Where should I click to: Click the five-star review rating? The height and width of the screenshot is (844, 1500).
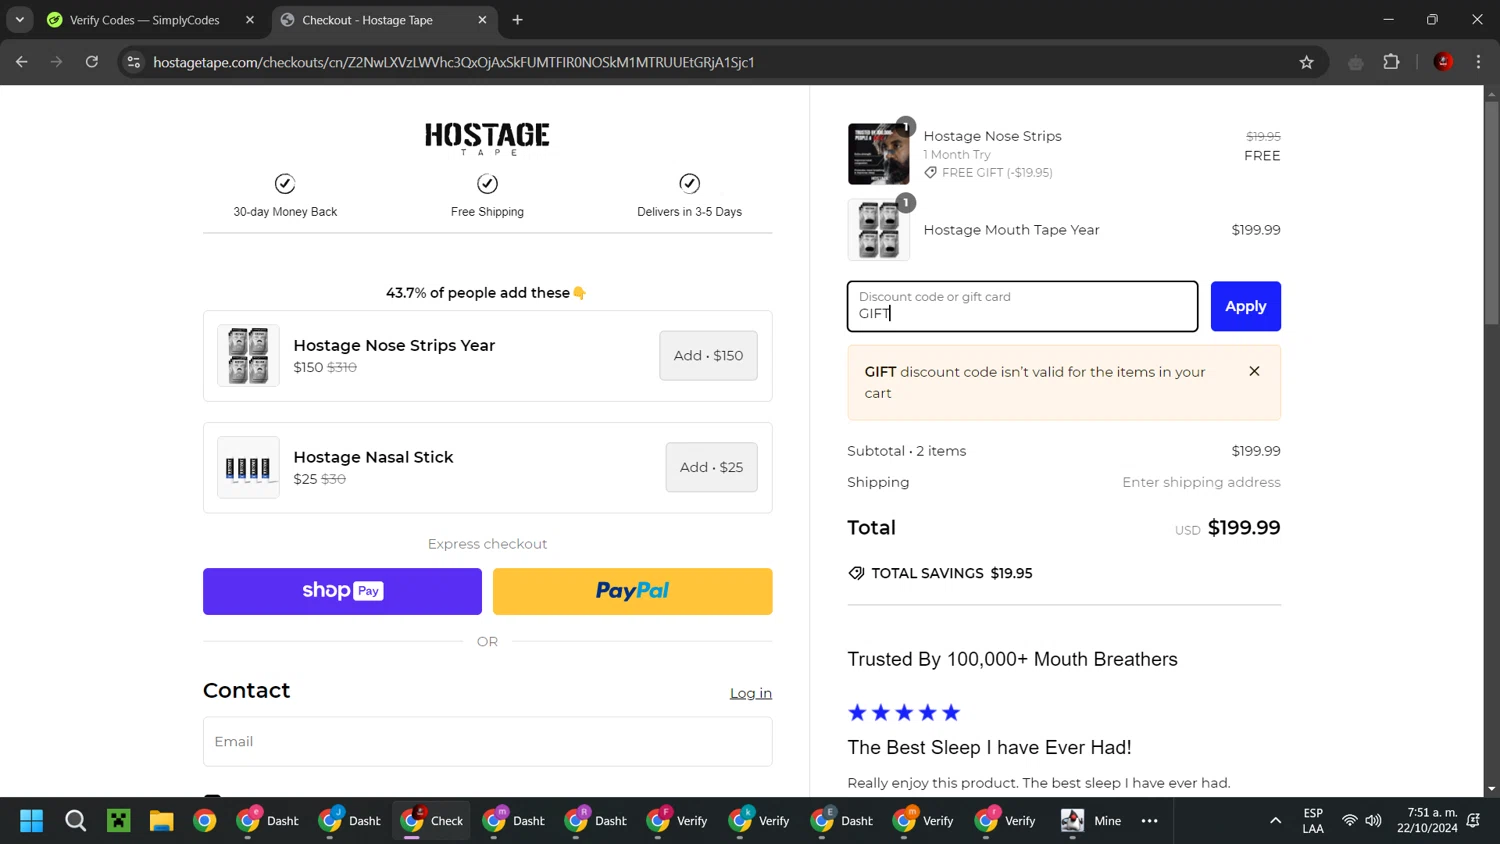[904, 712]
